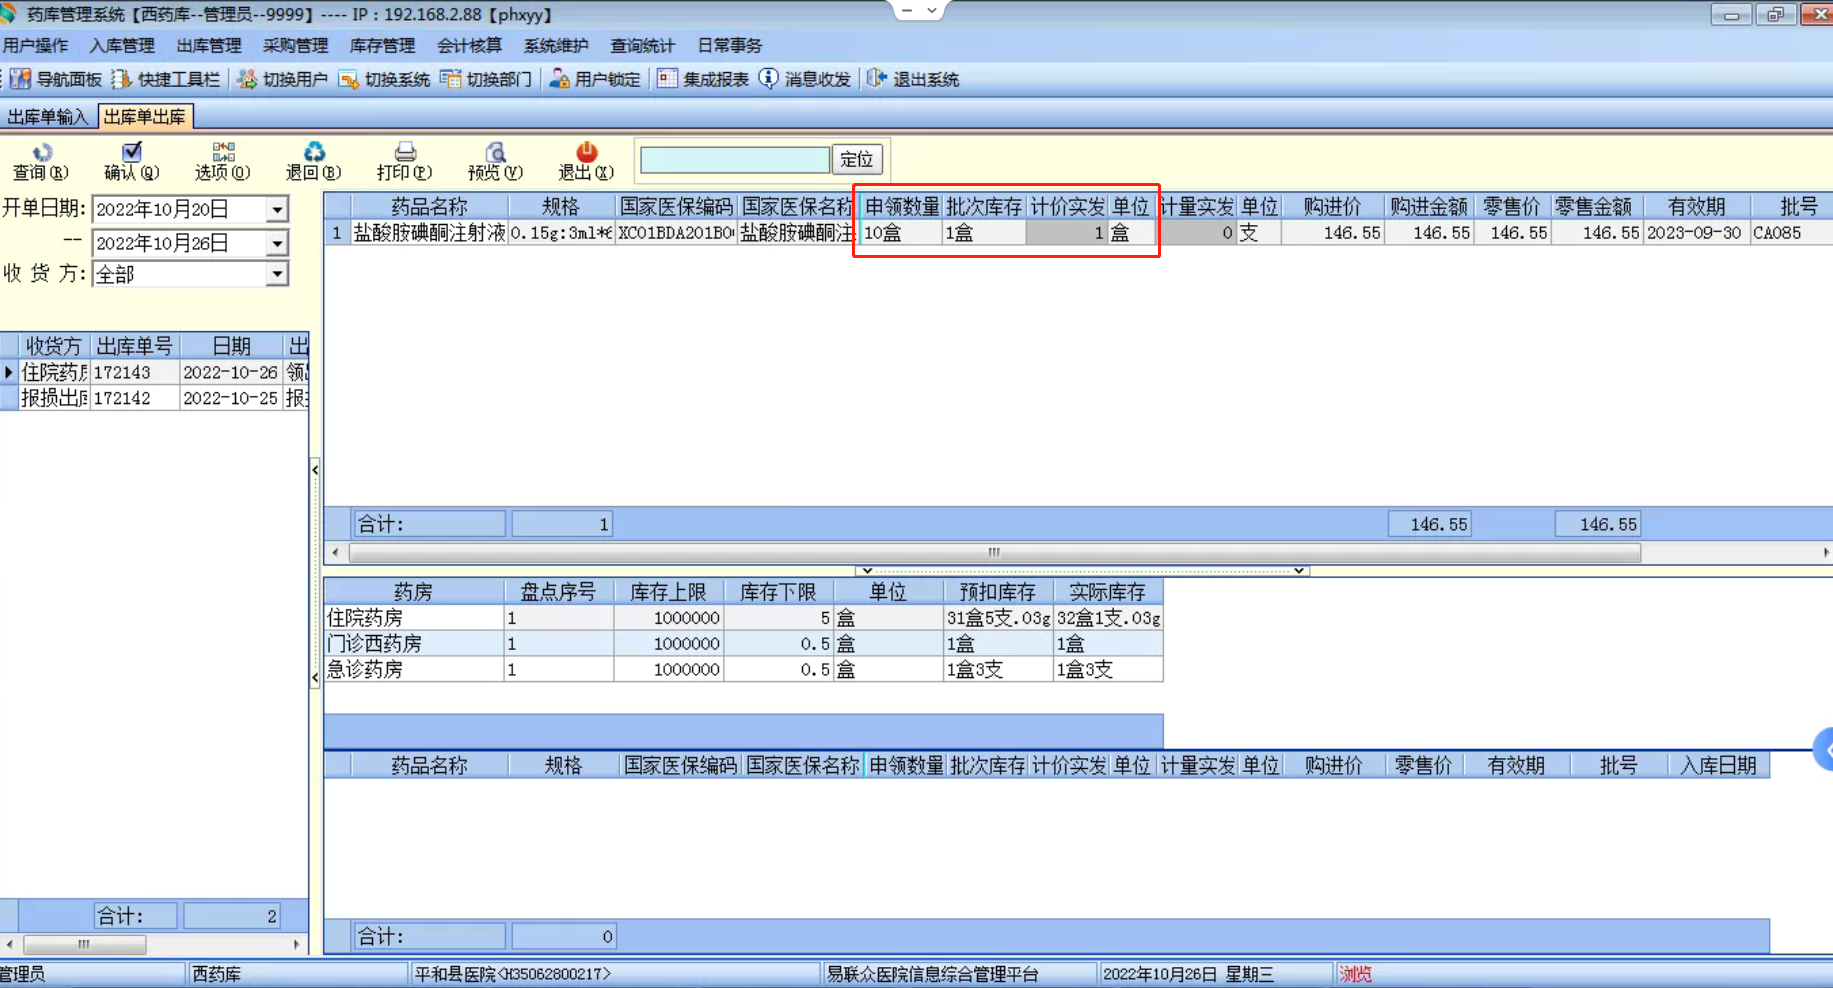Click the 定位 locate button
The image size is (1833, 988).
pos(857,159)
